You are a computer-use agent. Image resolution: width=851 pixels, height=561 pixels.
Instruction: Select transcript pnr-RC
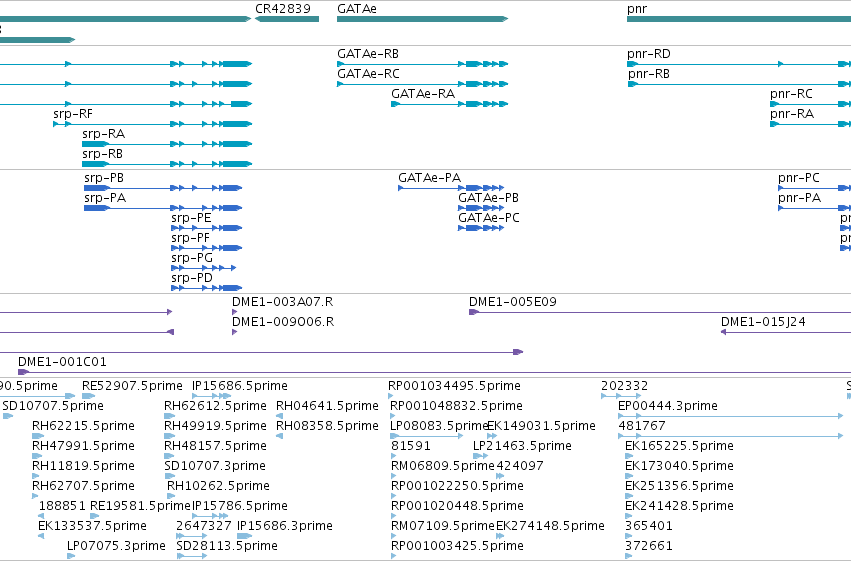tap(810, 104)
